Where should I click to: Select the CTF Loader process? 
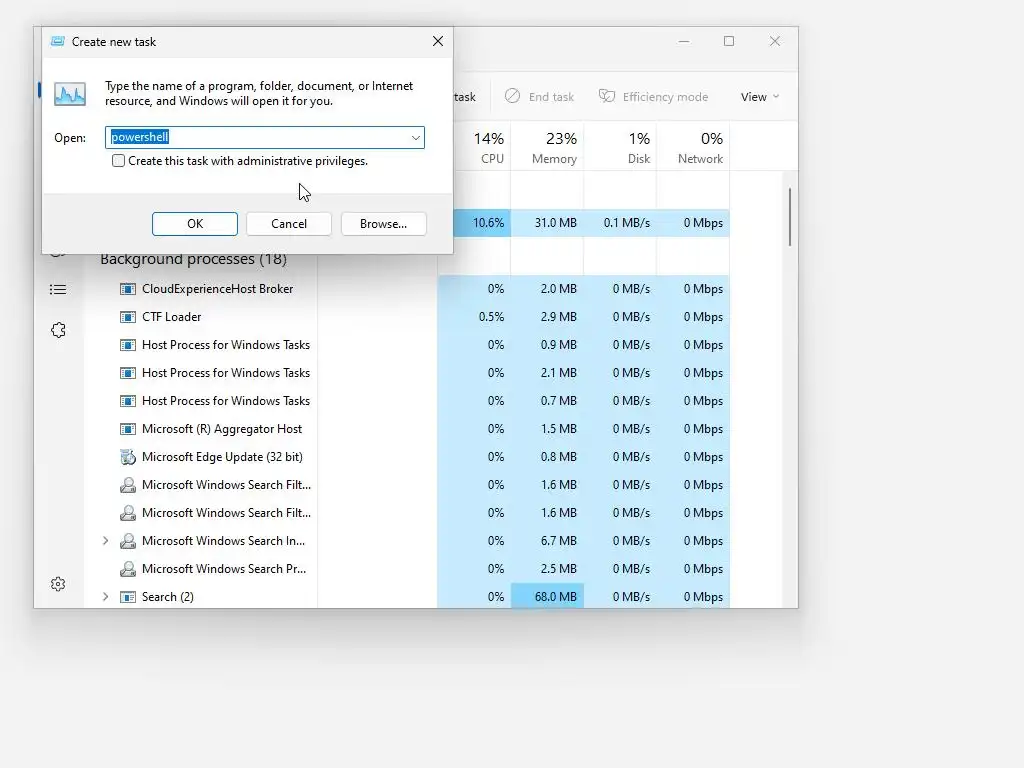point(171,317)
